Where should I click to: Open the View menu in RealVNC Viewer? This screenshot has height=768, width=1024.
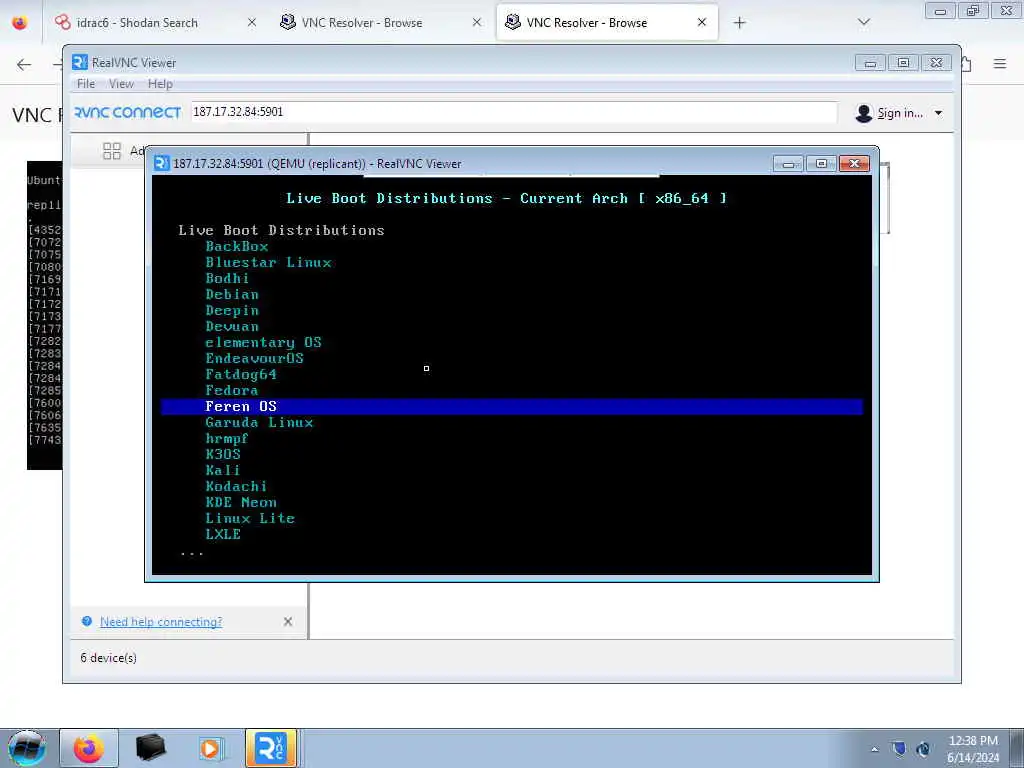[121, 84]
